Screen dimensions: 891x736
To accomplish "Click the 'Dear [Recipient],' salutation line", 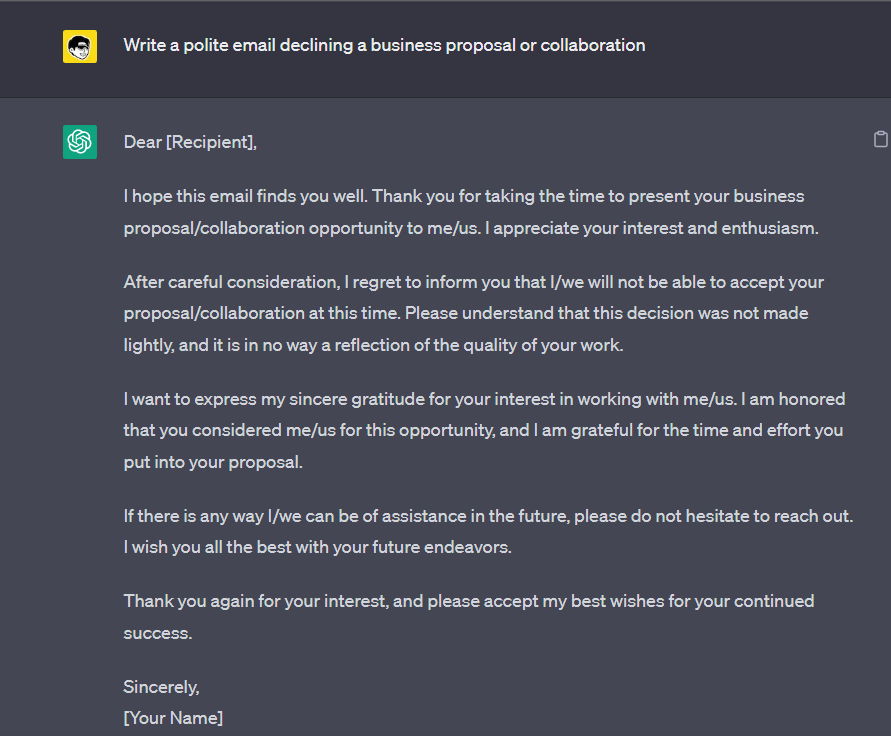I will [190, 141].
